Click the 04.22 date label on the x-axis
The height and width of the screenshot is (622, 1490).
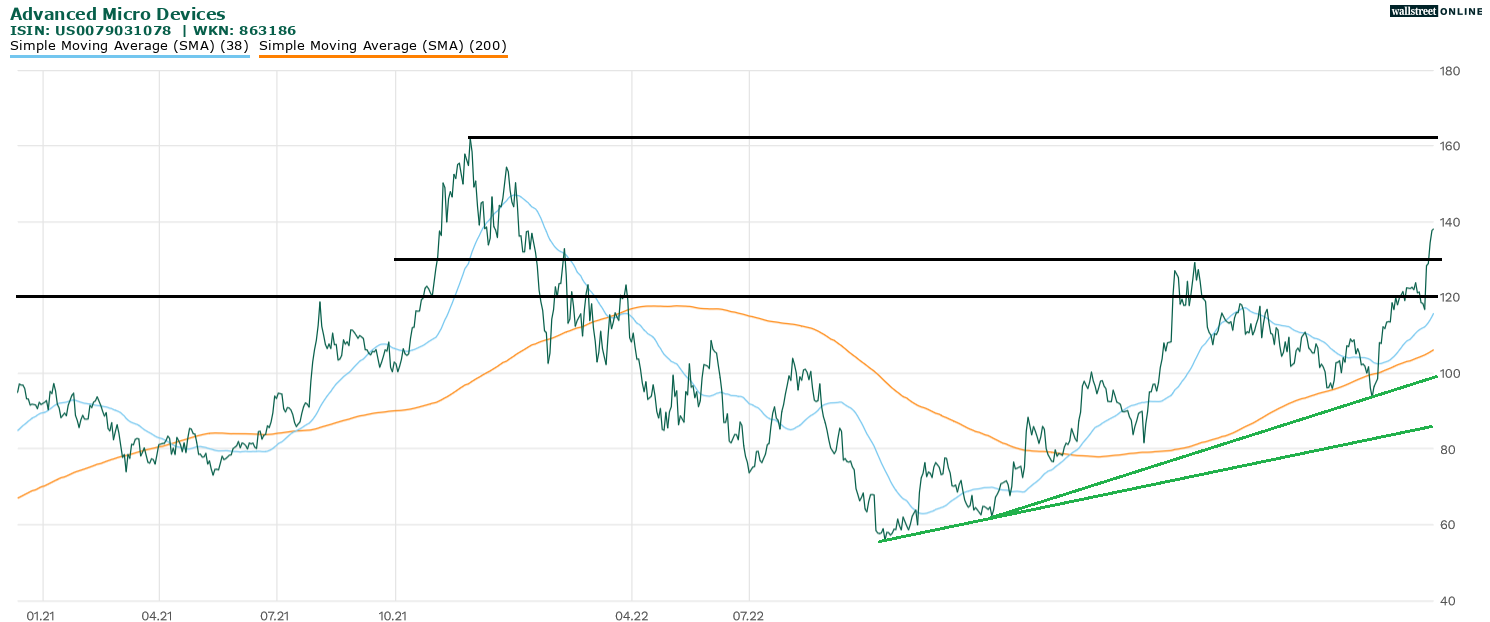pos(631,616)
